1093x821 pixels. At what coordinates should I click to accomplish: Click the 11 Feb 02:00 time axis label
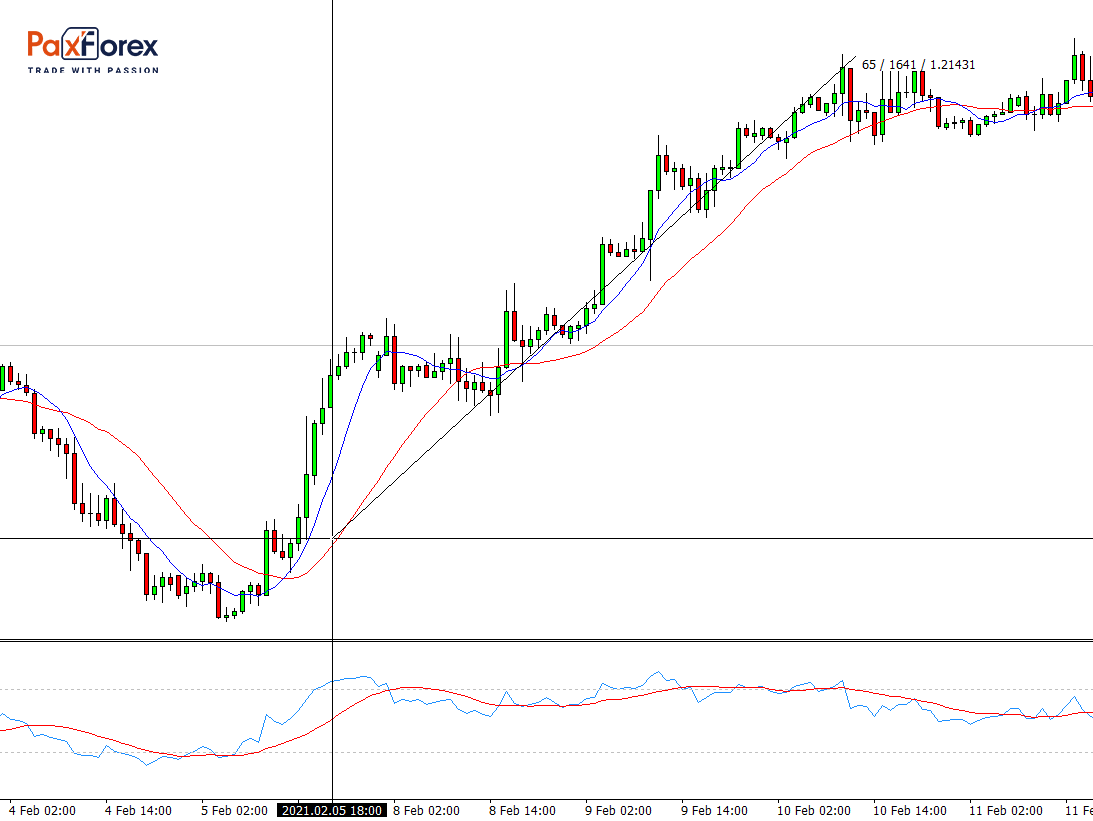[1006, 811]
